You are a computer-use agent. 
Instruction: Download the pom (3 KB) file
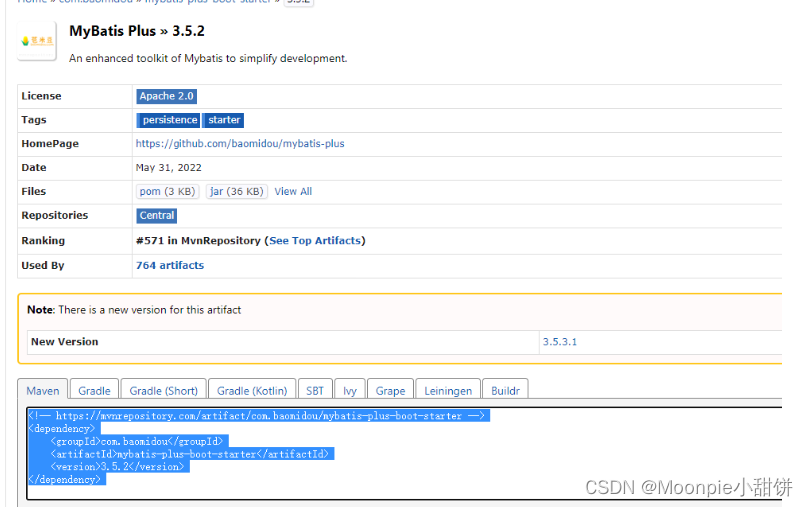pos(167,192)
